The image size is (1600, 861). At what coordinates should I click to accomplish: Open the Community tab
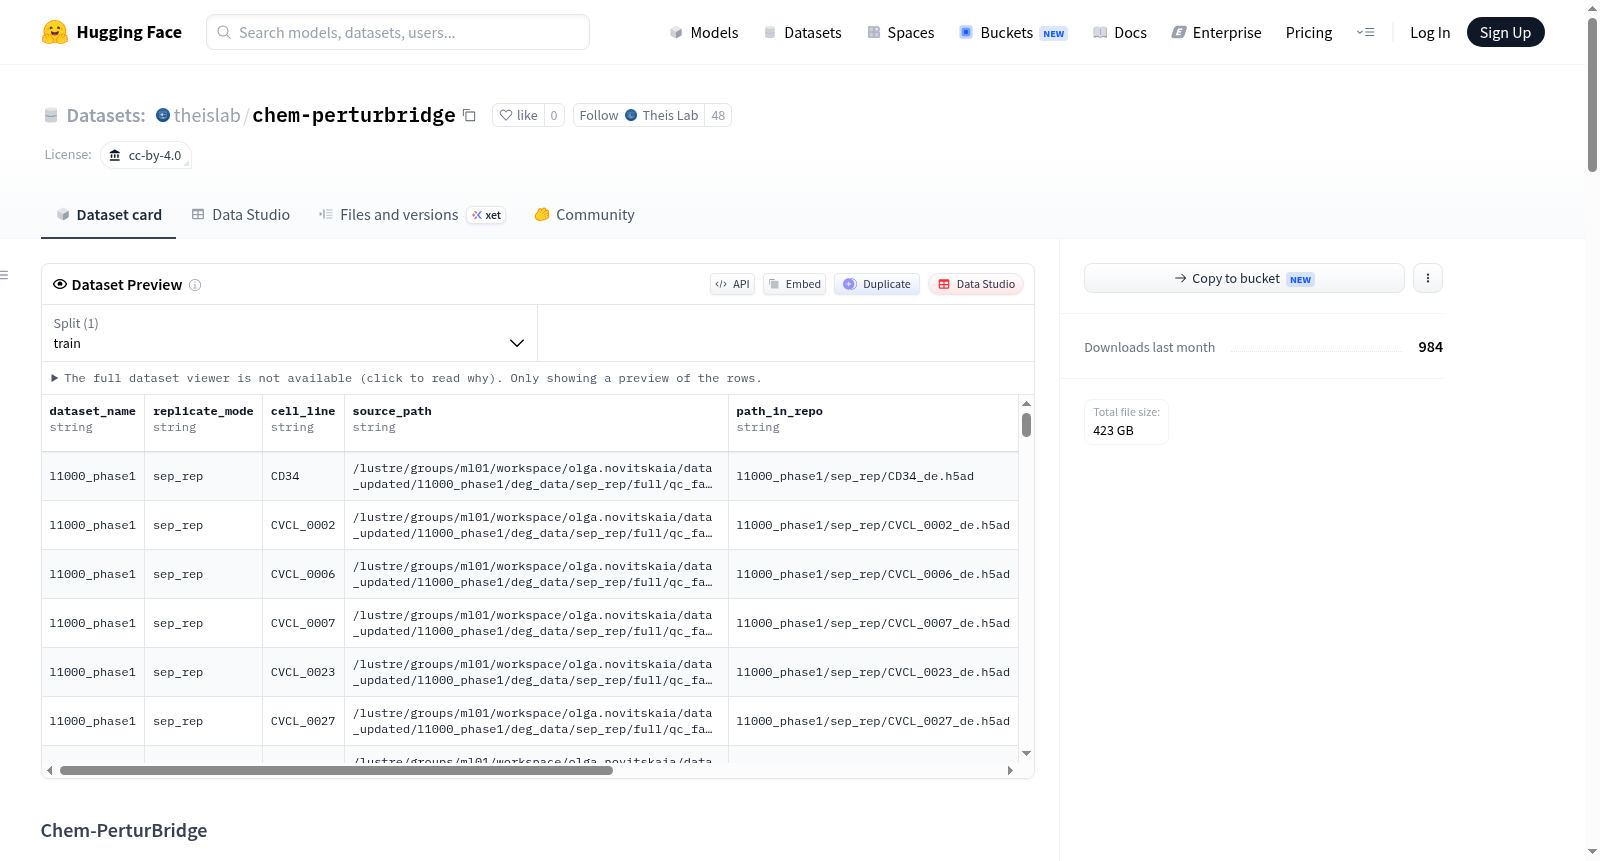coord(584,215)
